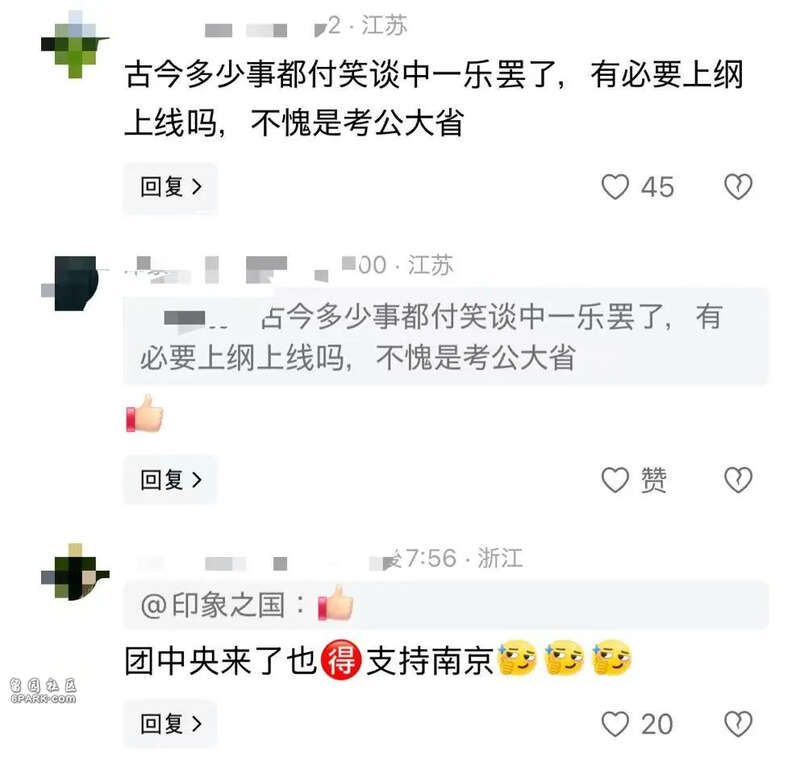Open the first commenter's green pixelated avatar
This screenshot has height=757, width=800.
[x=75, y=44]
